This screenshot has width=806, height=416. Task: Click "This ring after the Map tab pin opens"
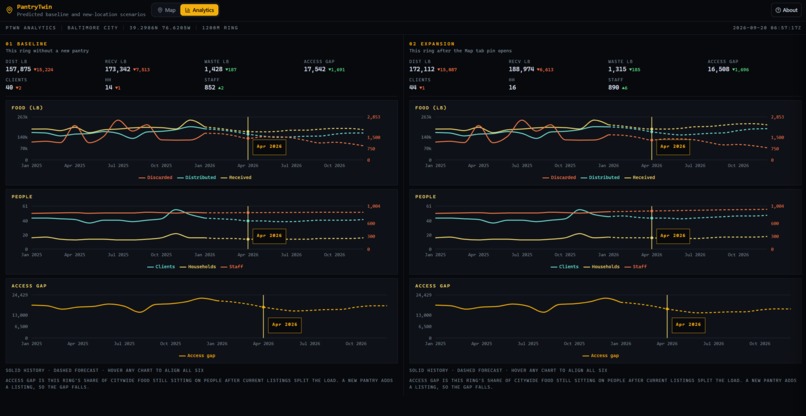tap(460, 51)
